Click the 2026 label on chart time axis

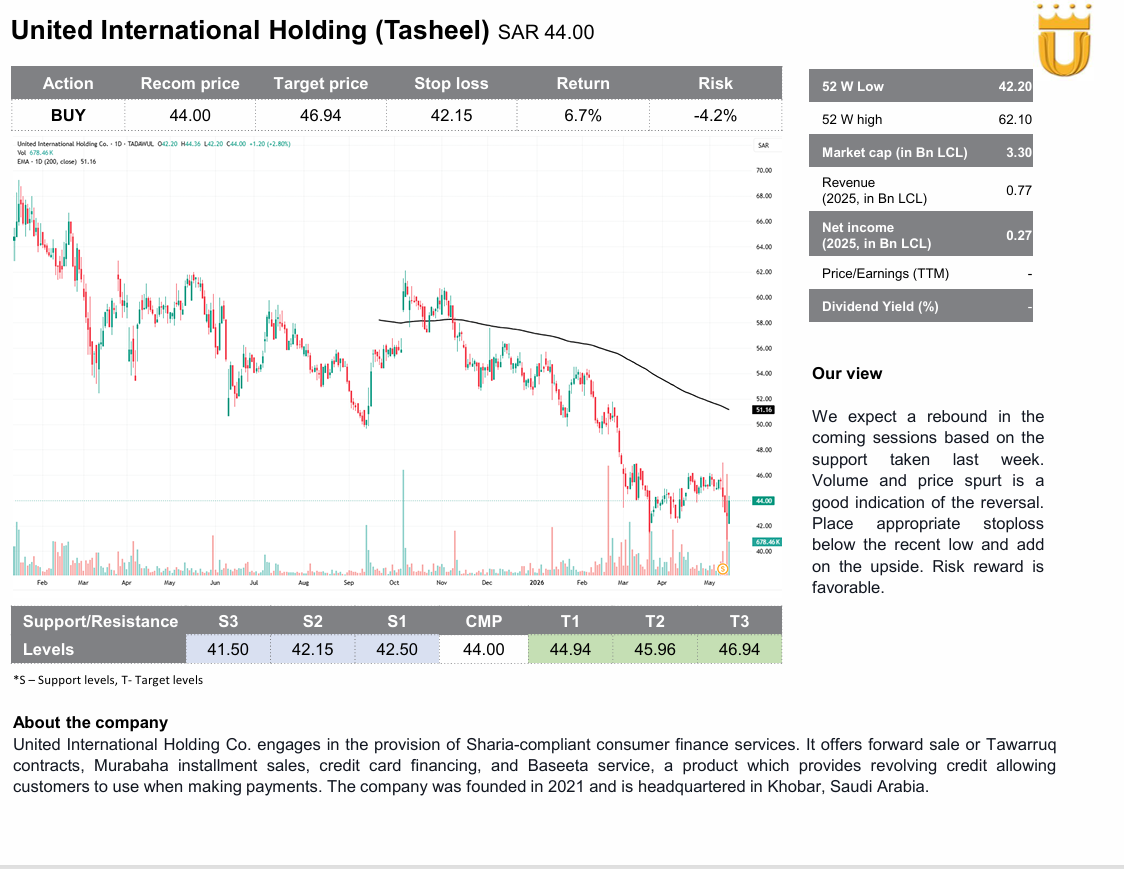(x=536, y=582)
